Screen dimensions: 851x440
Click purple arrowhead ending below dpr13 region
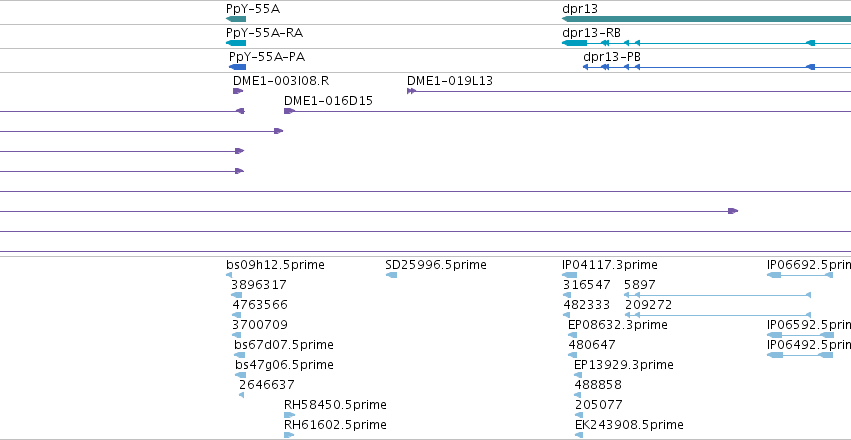(733, 211)
